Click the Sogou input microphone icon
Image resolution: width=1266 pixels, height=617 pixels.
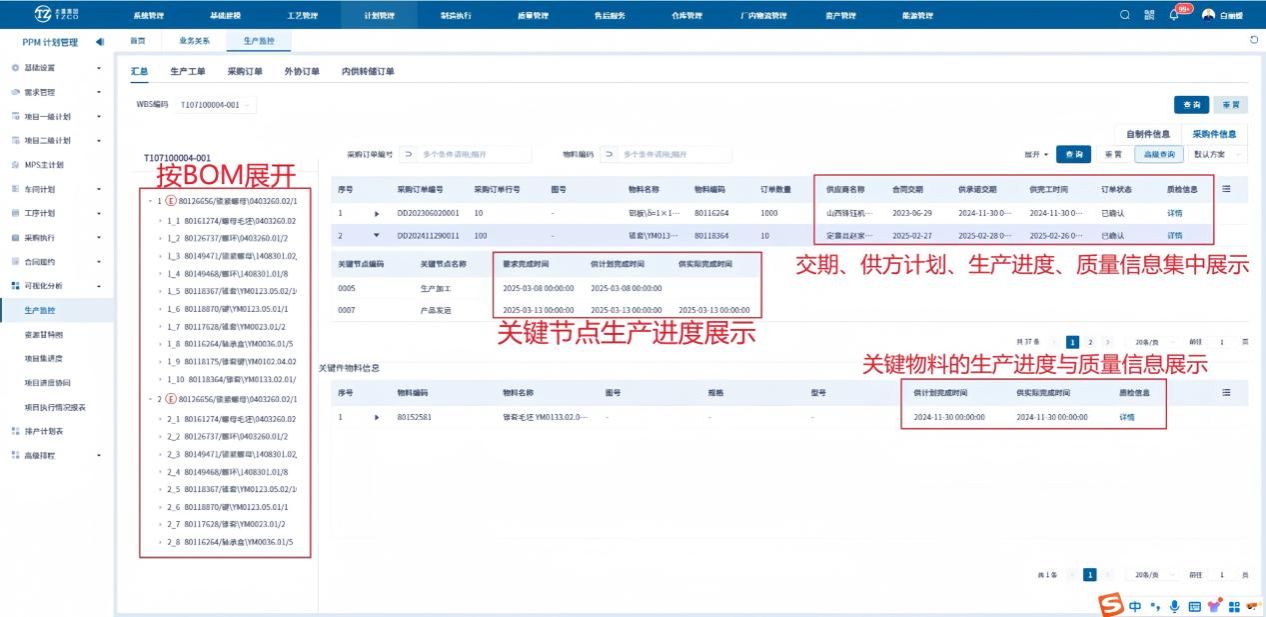click(1174, 606)
